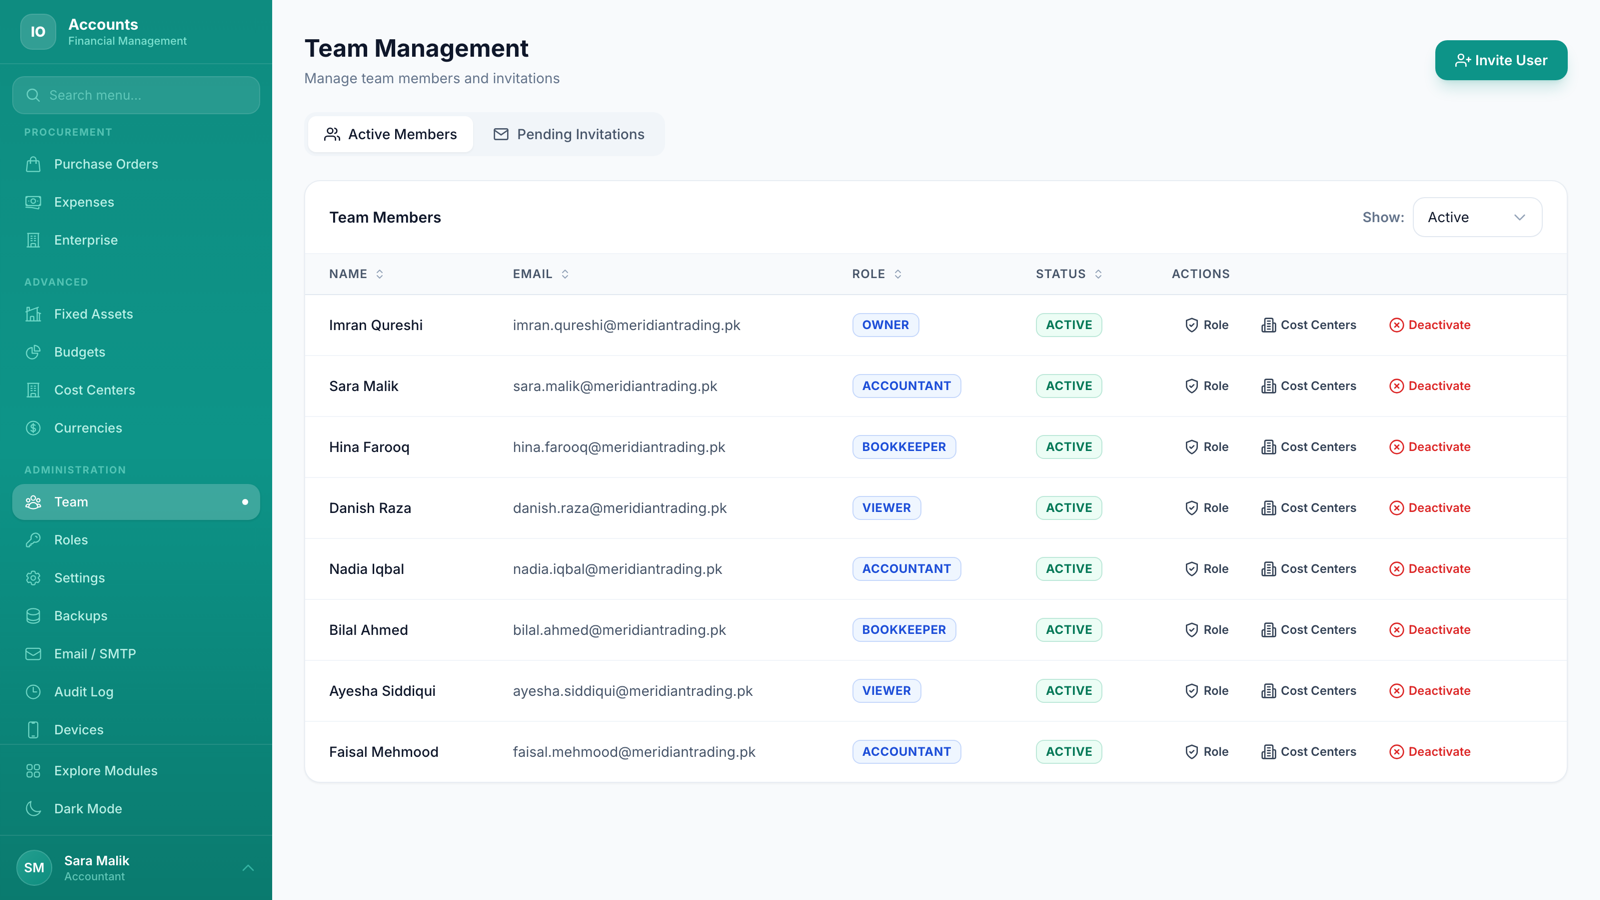
Task: Change Role for Imran Qureshi
Action: coord(1206,325)
